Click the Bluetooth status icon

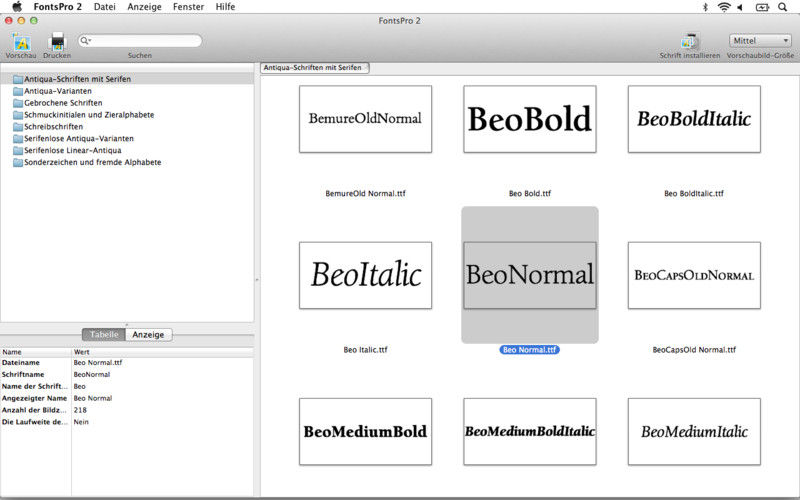705,7
